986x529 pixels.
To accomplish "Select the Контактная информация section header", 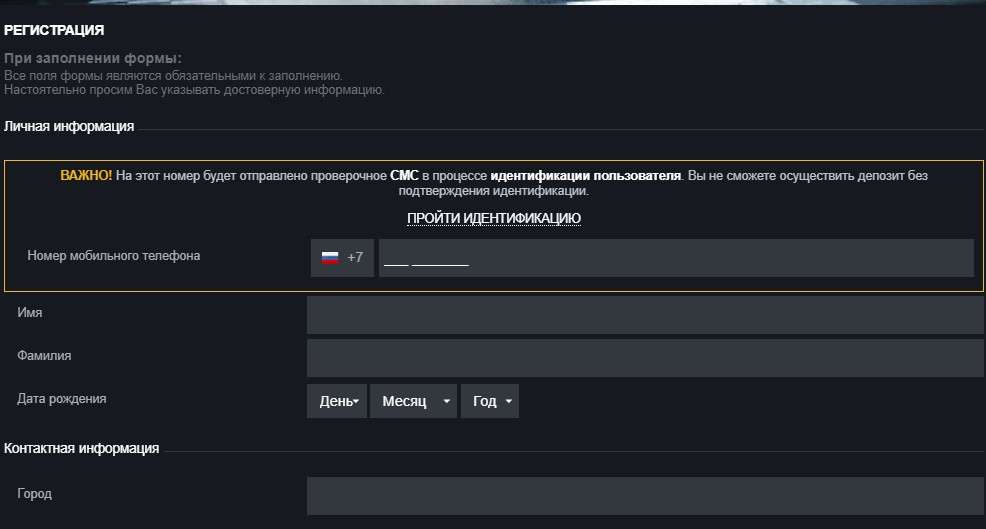I will tap(81, 449).
